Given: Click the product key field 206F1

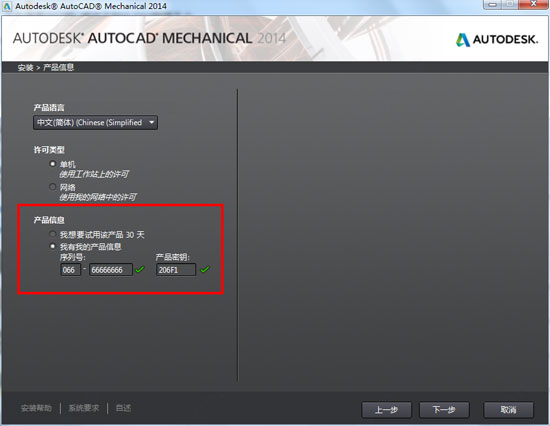Looking at the screenshot, I should tap(176, 270).
